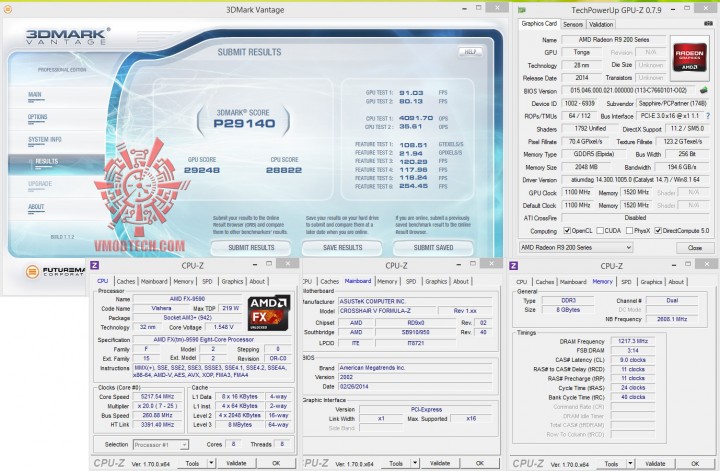
Task: Click the DRAM Frequency value 1217.3 MHz
Action: (633, 341)
